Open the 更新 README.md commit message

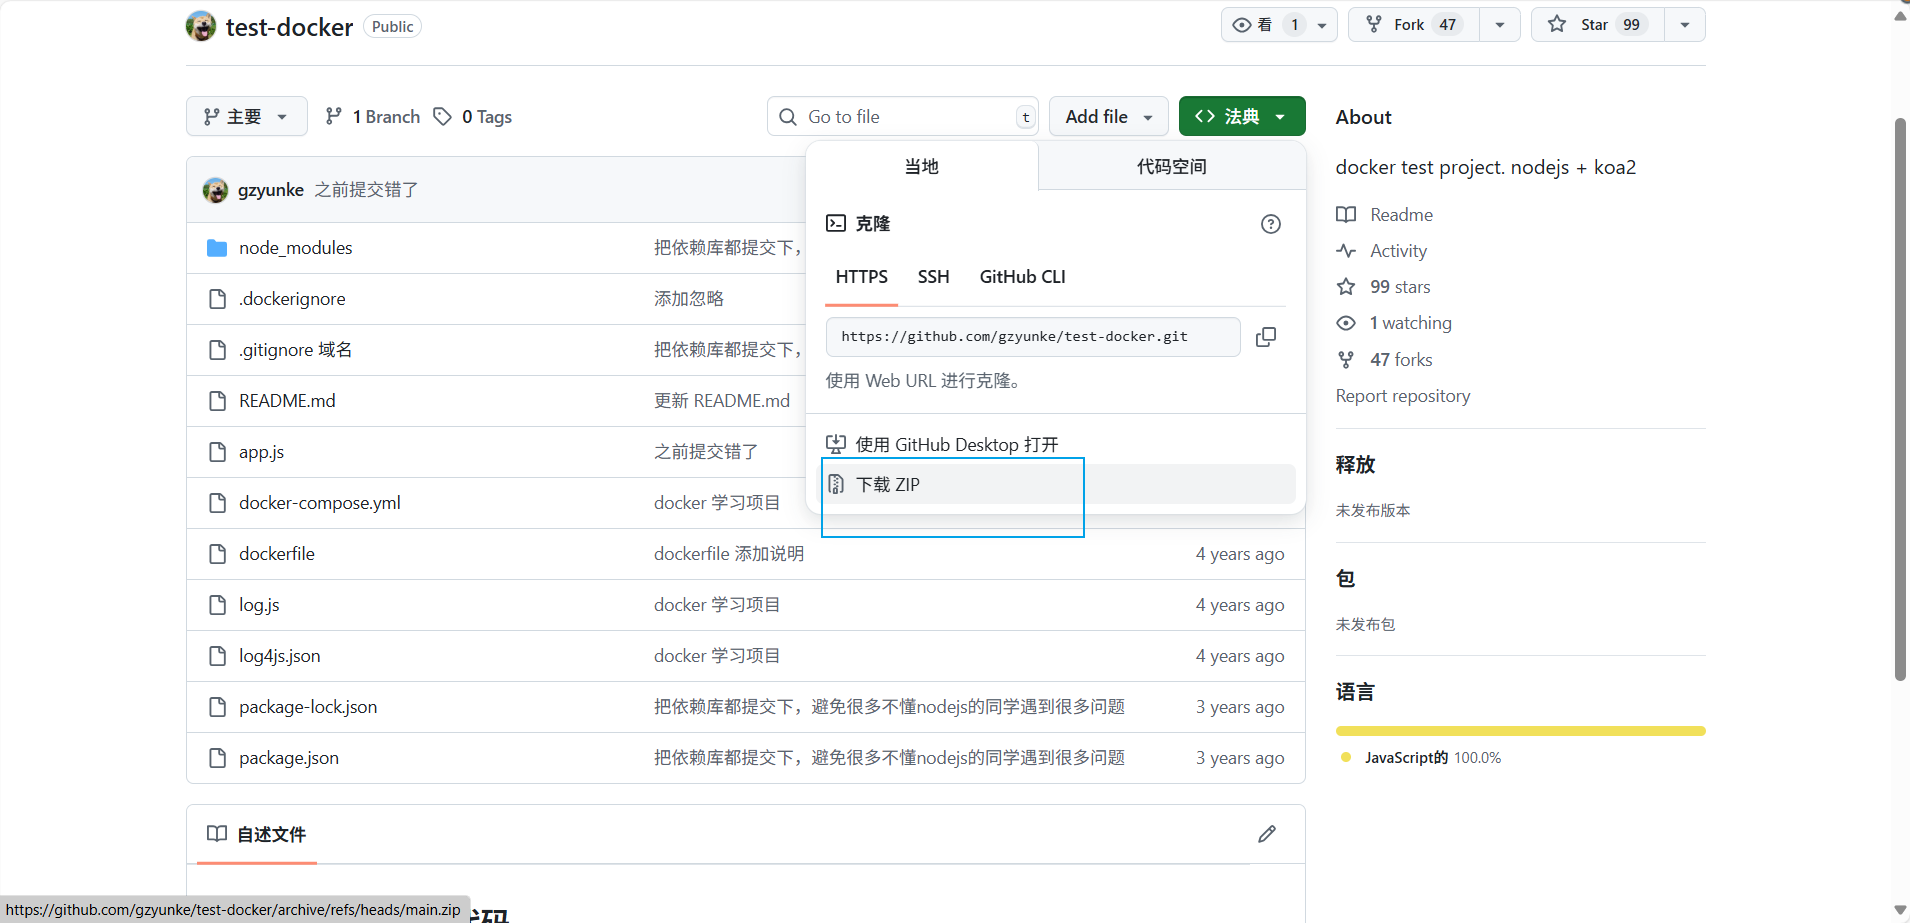pos(722,401)
